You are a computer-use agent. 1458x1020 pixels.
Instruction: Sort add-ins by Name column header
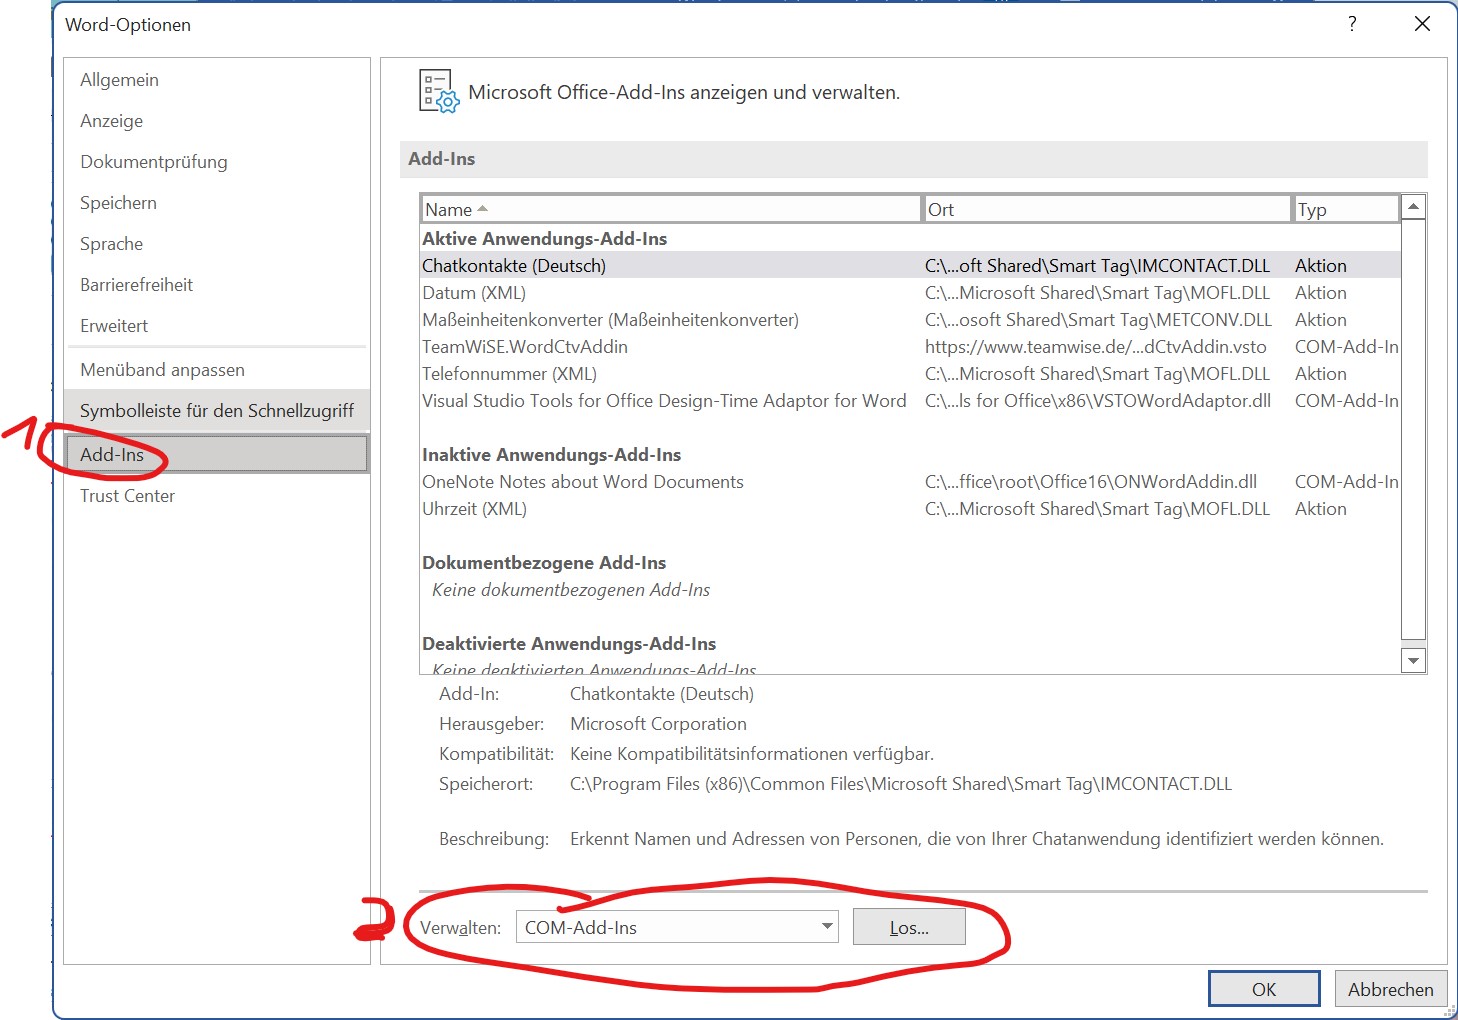tap(669, 209)
